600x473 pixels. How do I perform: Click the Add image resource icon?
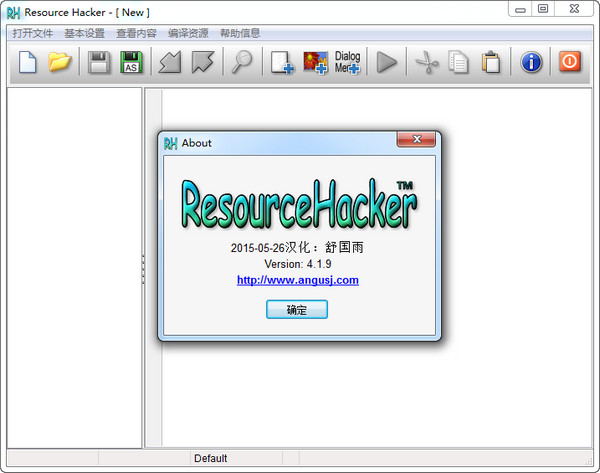coord(315,63)
